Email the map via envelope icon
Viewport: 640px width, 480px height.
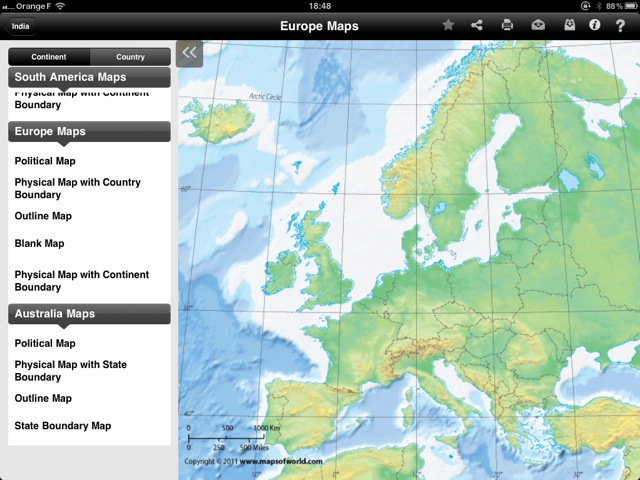tap(538, 25)
